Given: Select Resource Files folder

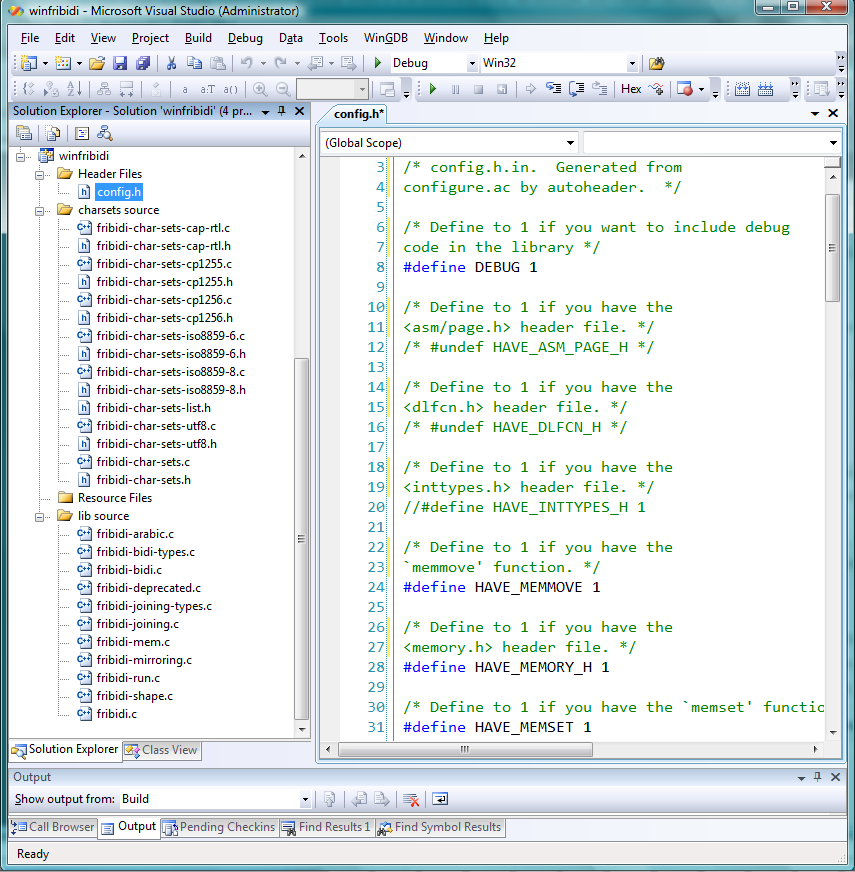Looking at the screenshot, I should (115, 498).
